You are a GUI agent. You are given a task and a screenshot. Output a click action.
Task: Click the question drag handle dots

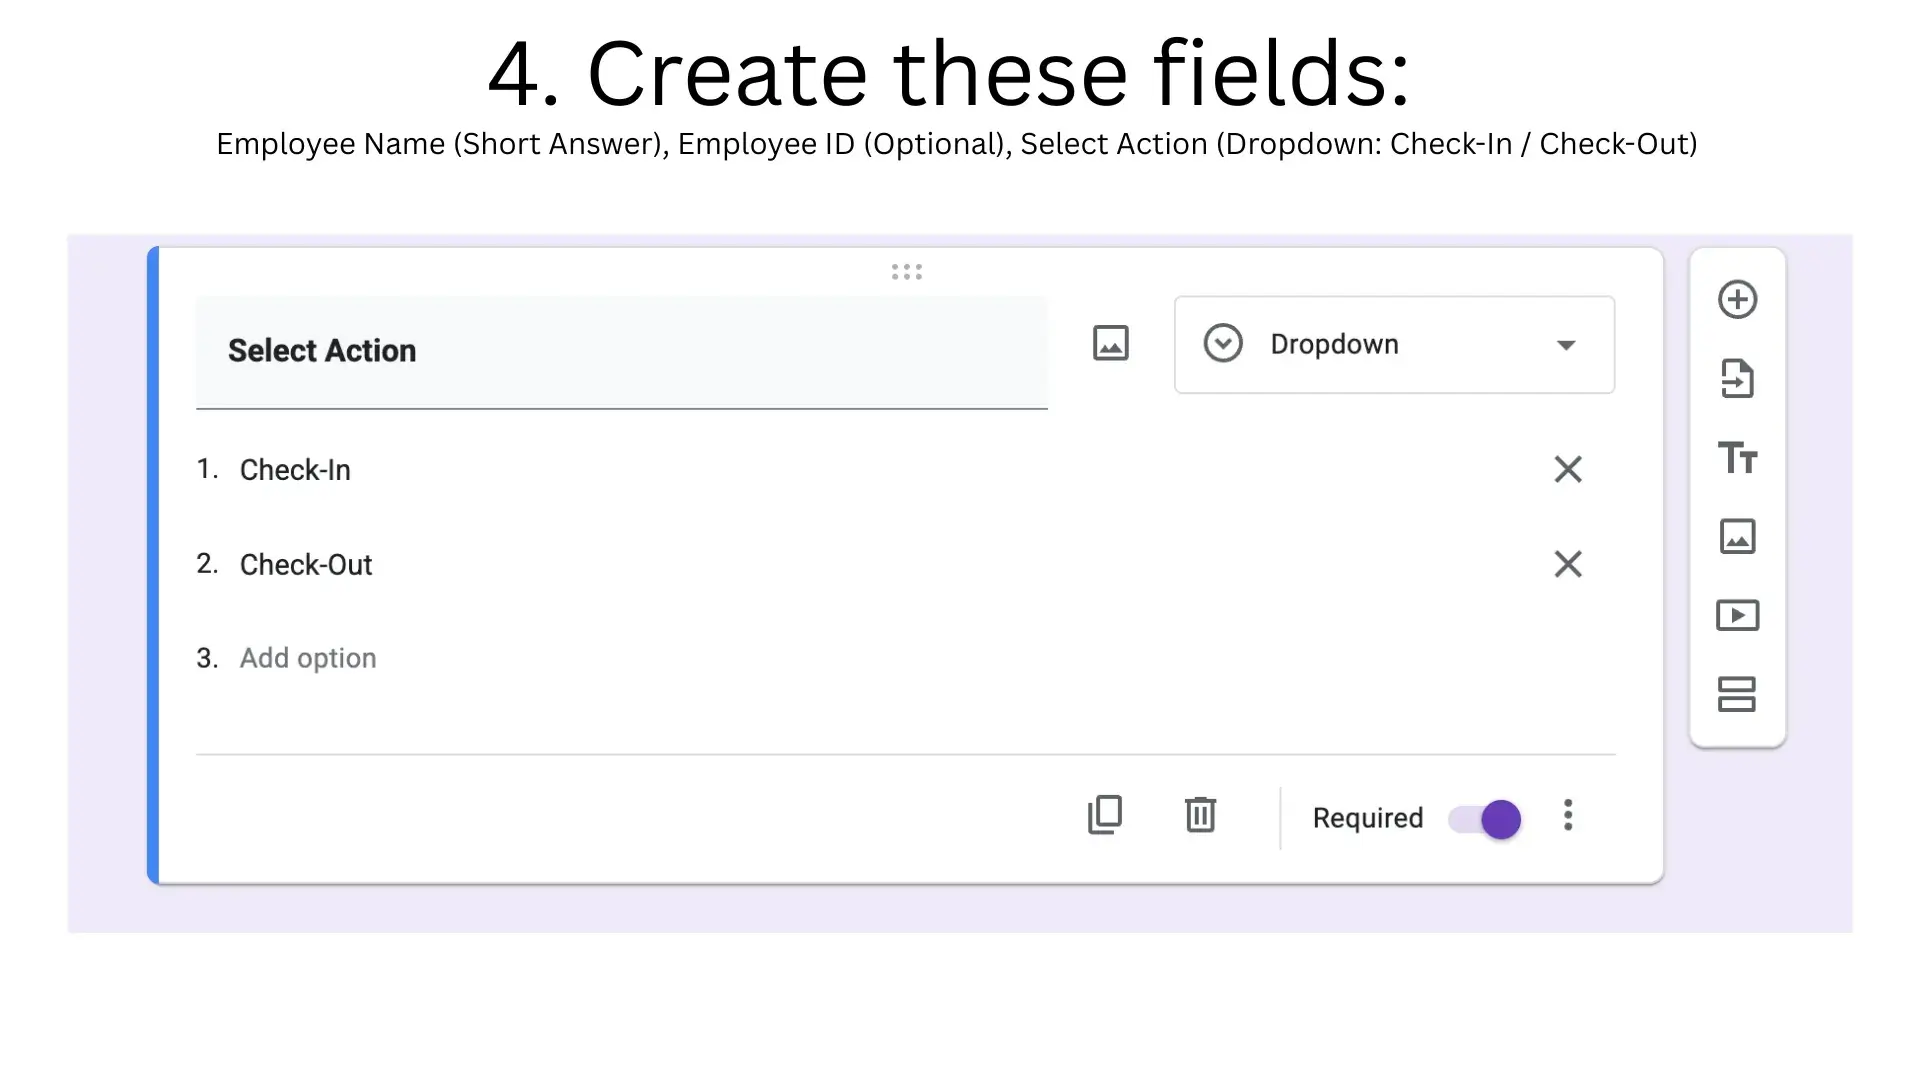click(905, 271)
